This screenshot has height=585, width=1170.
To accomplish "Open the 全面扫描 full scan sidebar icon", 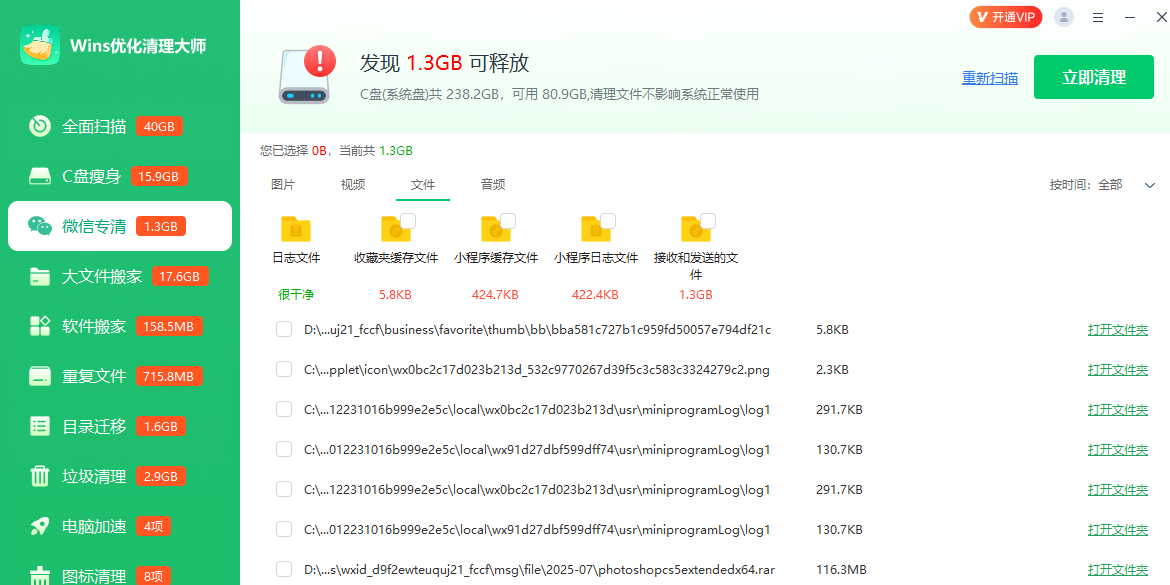I will tap(40, 126).
